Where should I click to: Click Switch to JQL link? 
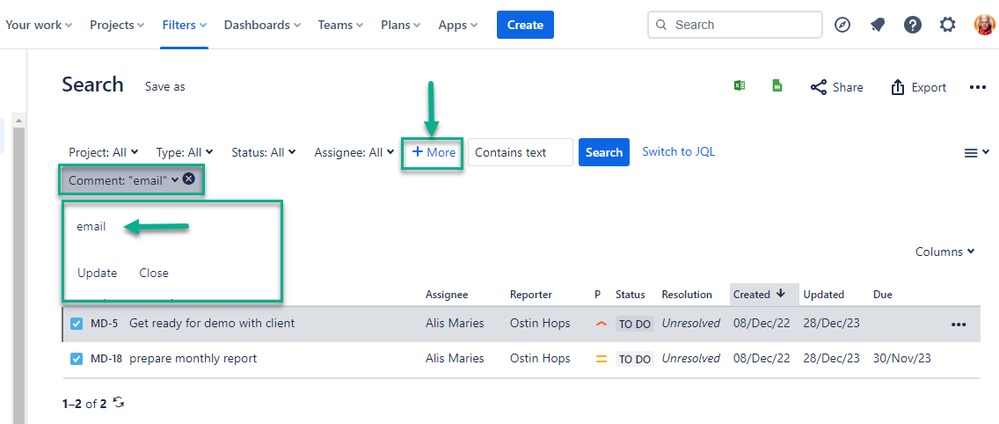pyautogui.click(x=679, y=152)
